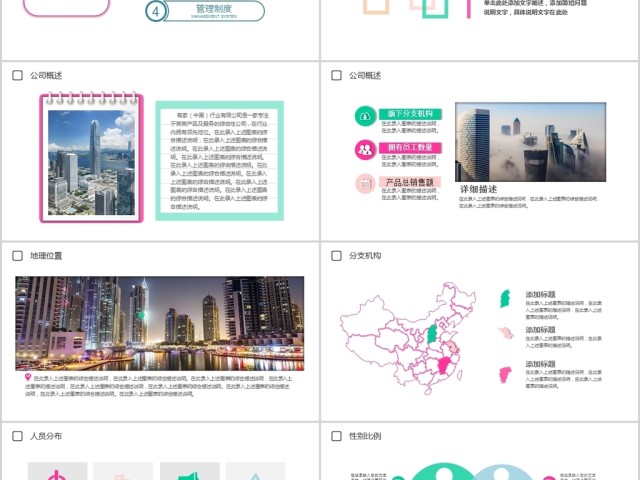Tick the square beside 性别比例
The image size is (640, 480).
pyautogui.click(x=336, y=436)
